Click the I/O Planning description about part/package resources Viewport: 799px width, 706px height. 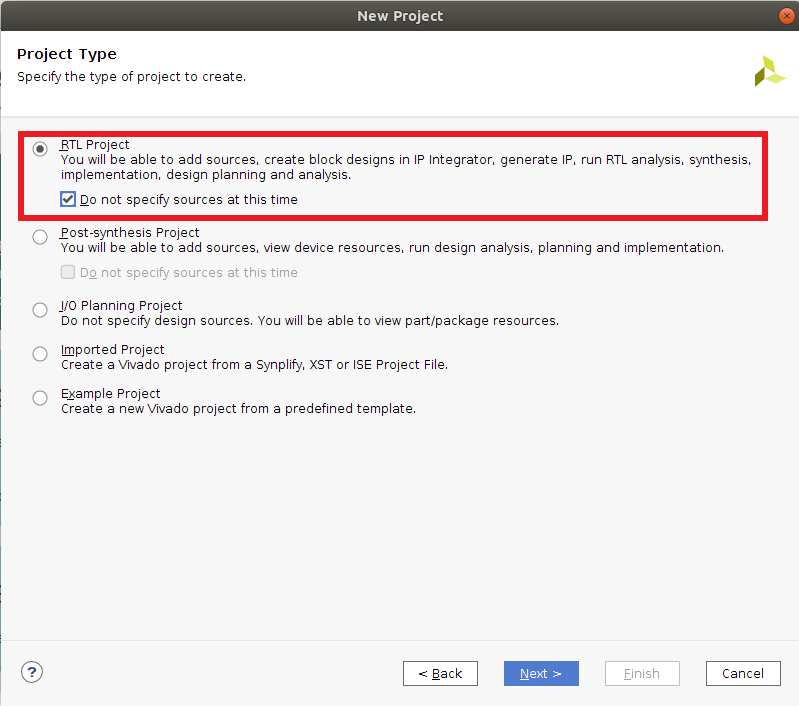coord(309,321)
